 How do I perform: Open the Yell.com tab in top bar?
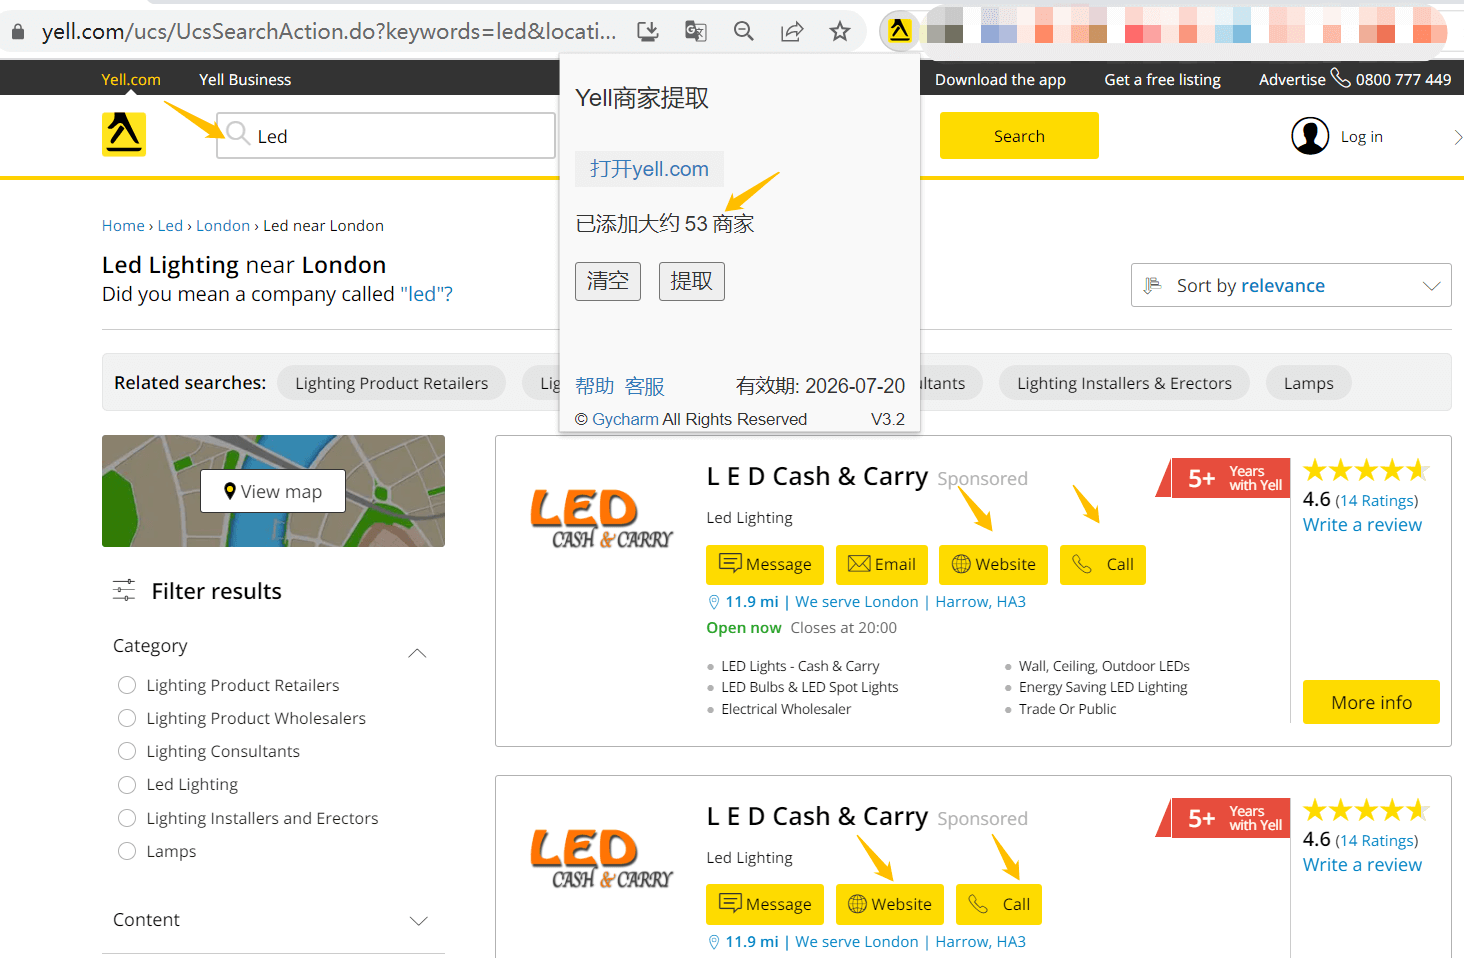(131, 79)
